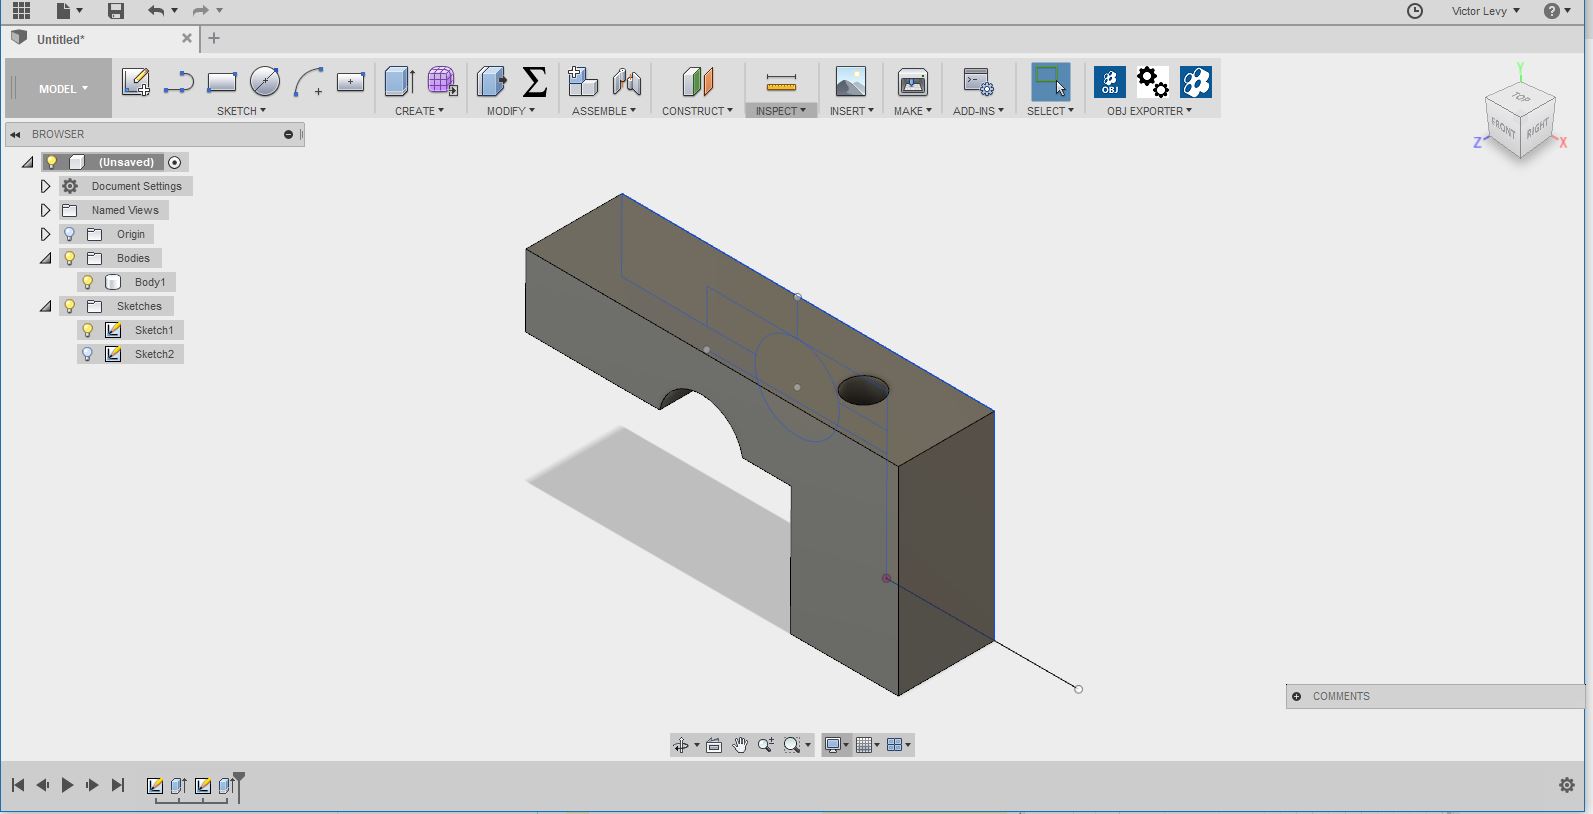This screenshot has width=1593, height=814.
Task: Select the Rectangle sketch tool
Action: coord(221,82)
